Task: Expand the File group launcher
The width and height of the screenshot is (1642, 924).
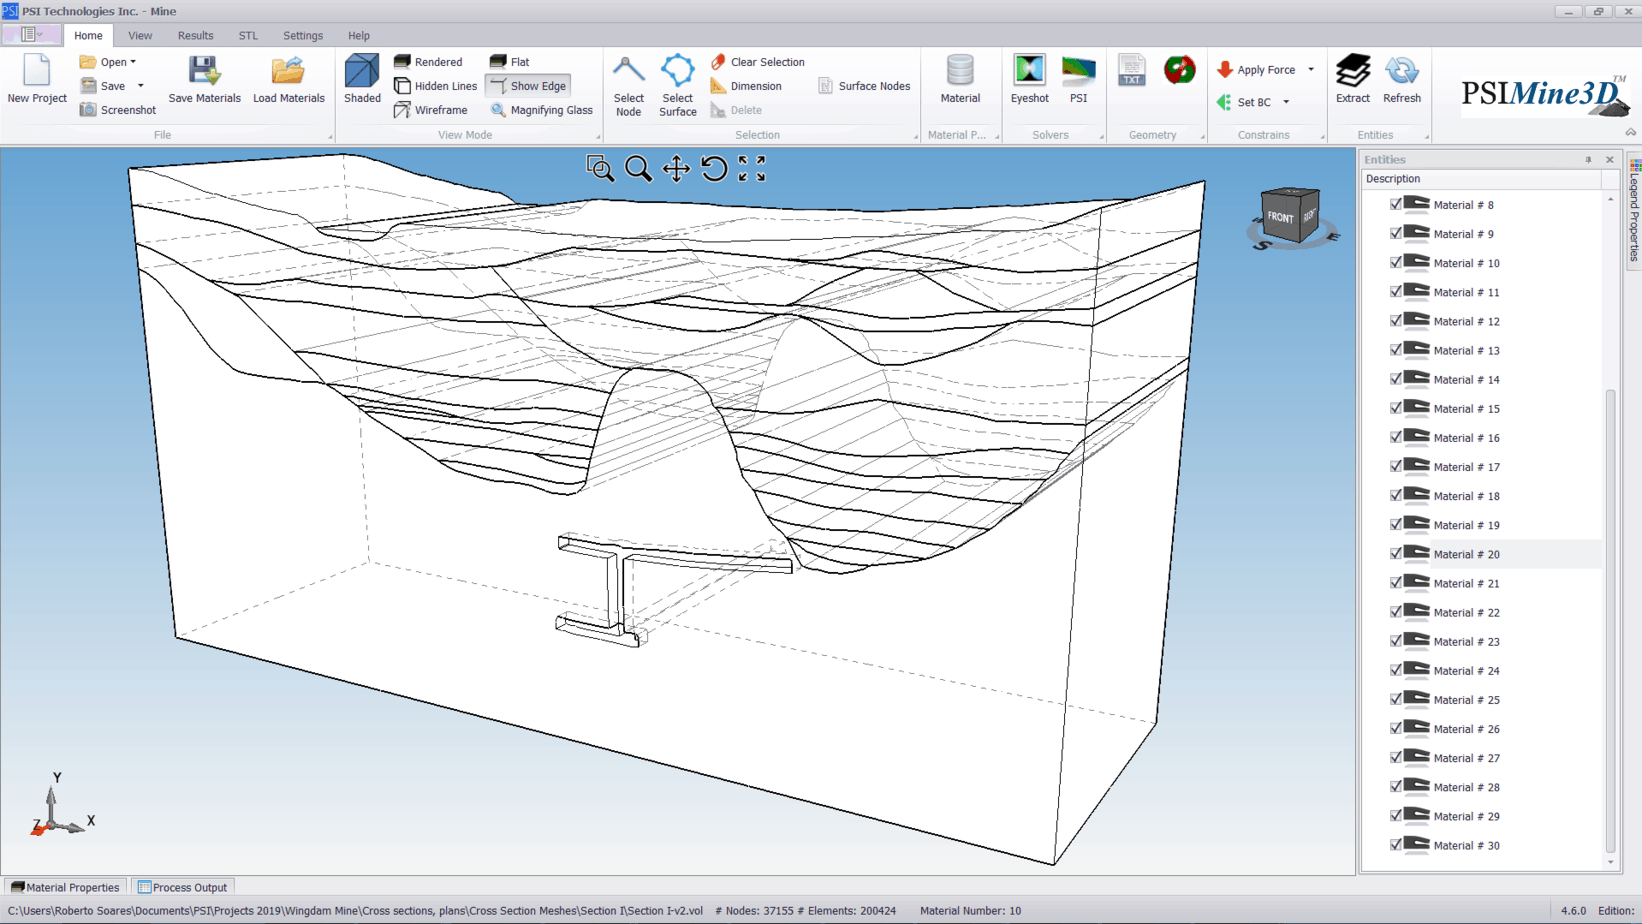Action: click(330, 137)
